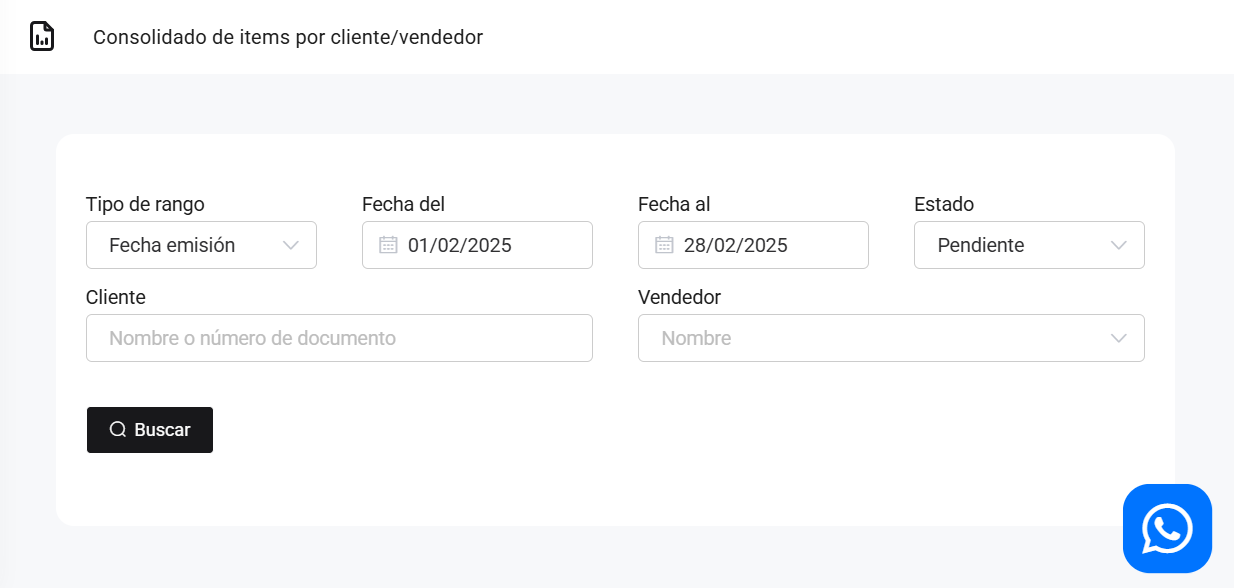Click the report document icon in header
The image size is (1234, 588).
[x=42, y=37]
